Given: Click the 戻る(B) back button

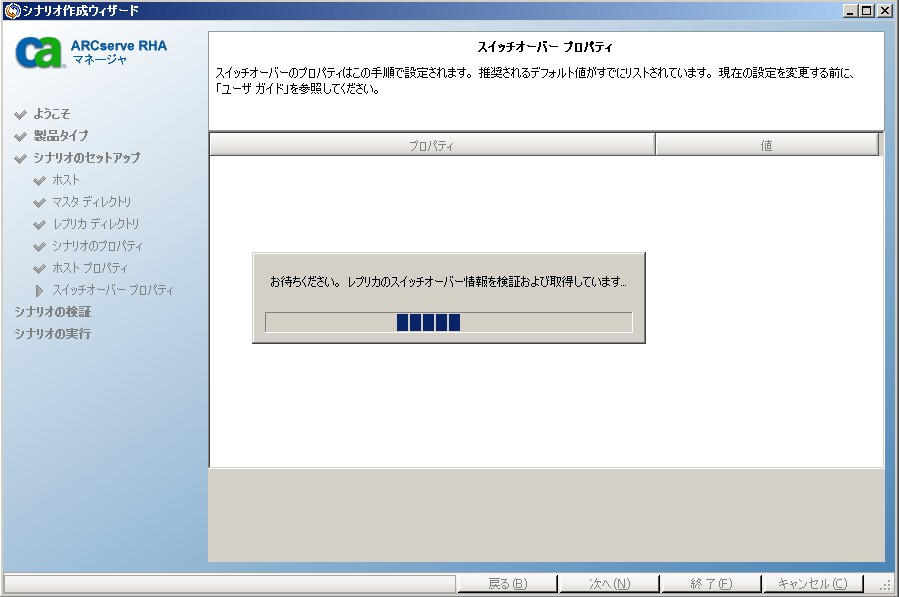Looking at the screenshot, I should click(x=507, y=584).
